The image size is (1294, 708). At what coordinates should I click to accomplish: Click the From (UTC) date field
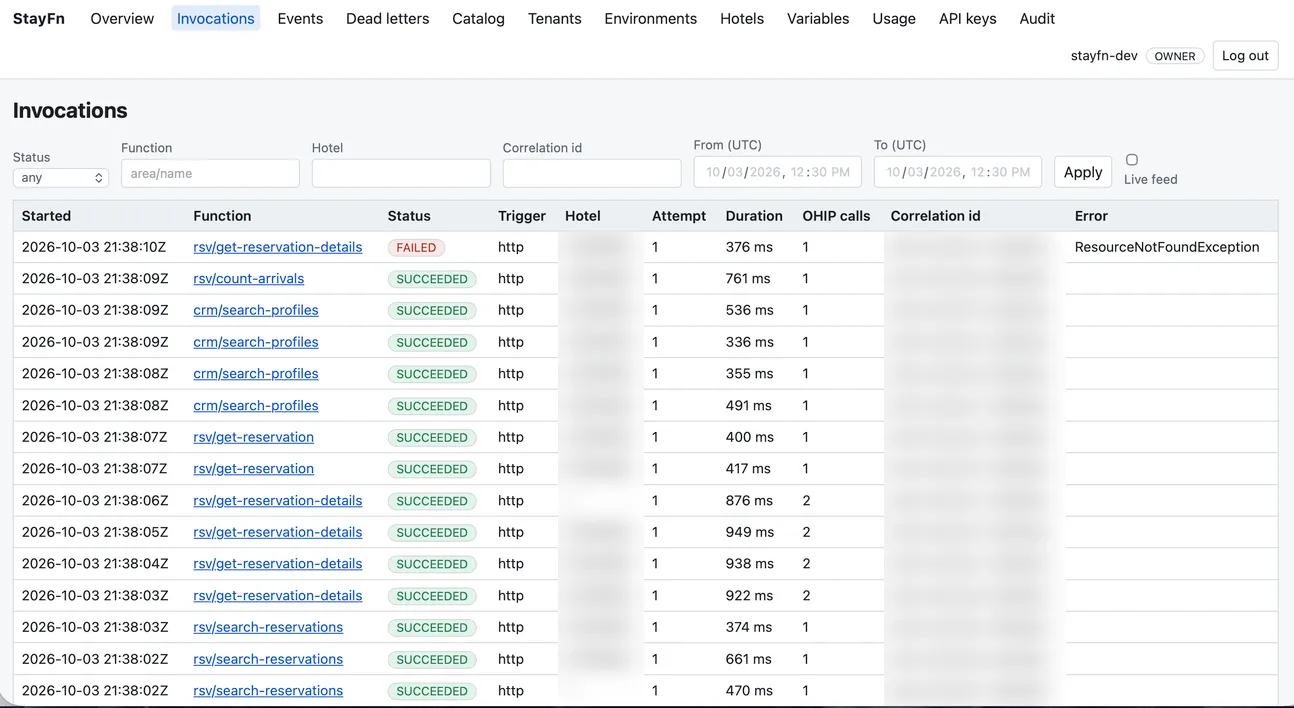777,172
